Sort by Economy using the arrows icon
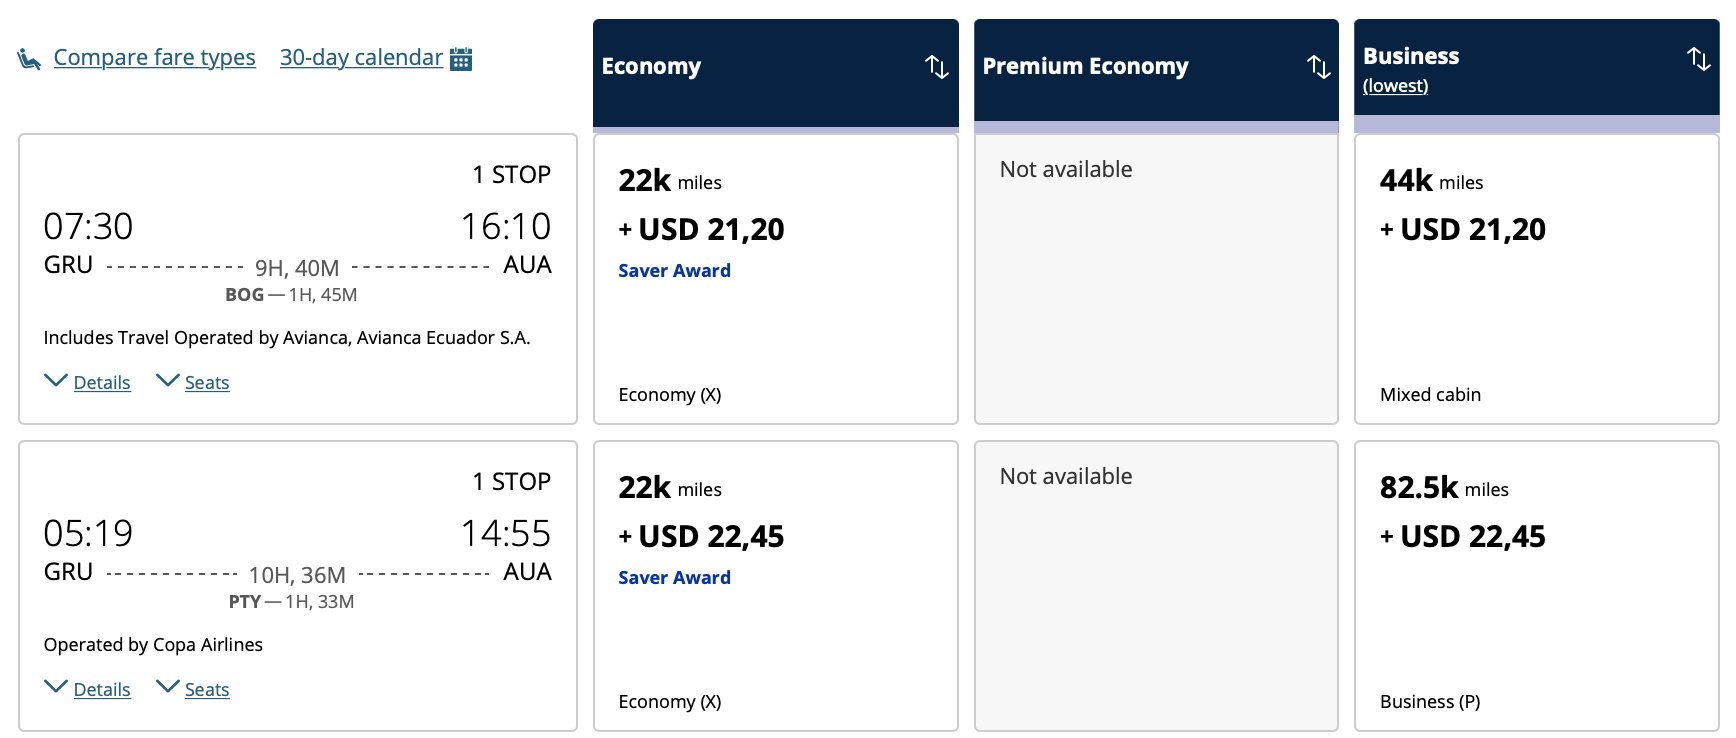 937,67
